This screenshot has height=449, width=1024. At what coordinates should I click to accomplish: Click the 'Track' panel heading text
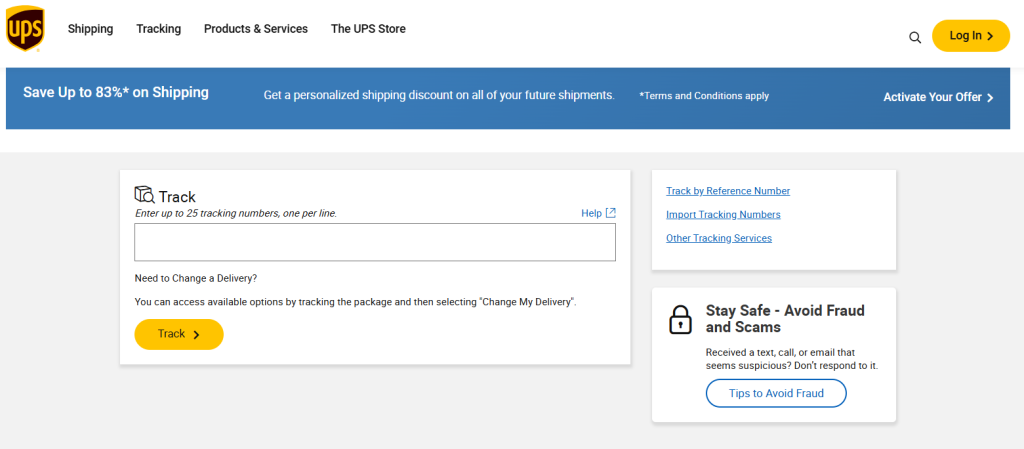(x=177, y=196)
